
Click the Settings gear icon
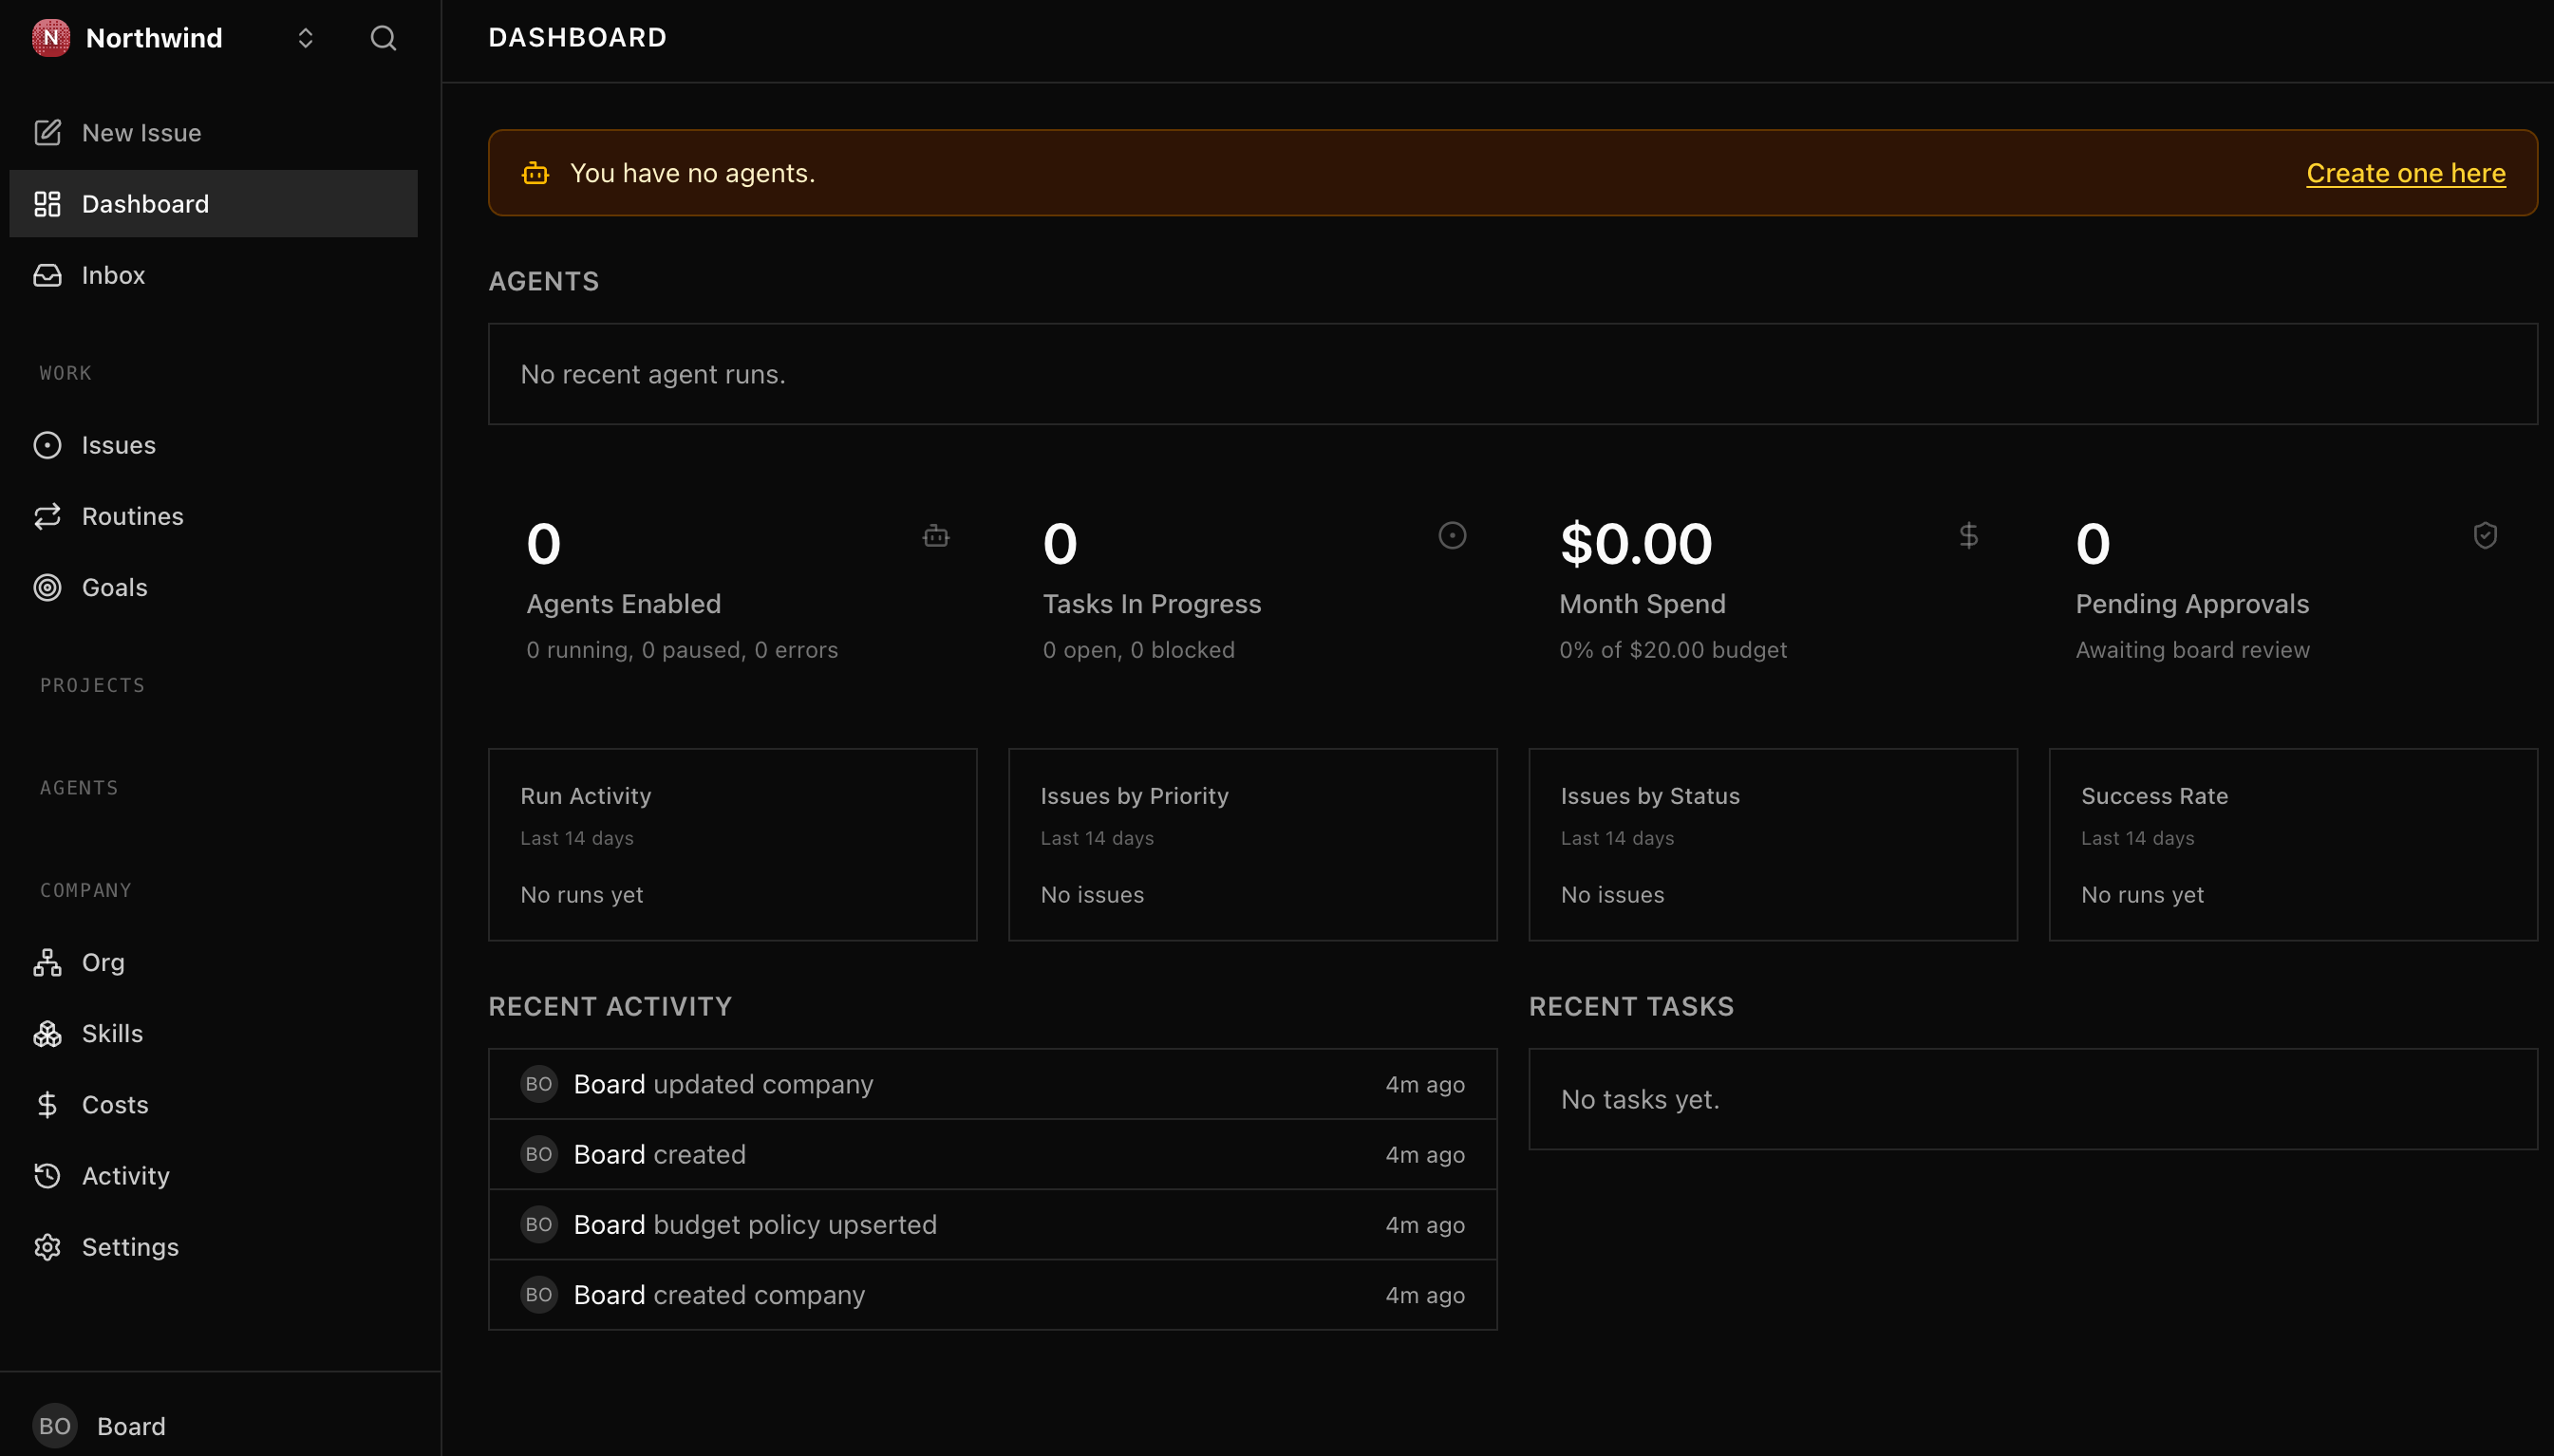click(x=47, y=1247)
